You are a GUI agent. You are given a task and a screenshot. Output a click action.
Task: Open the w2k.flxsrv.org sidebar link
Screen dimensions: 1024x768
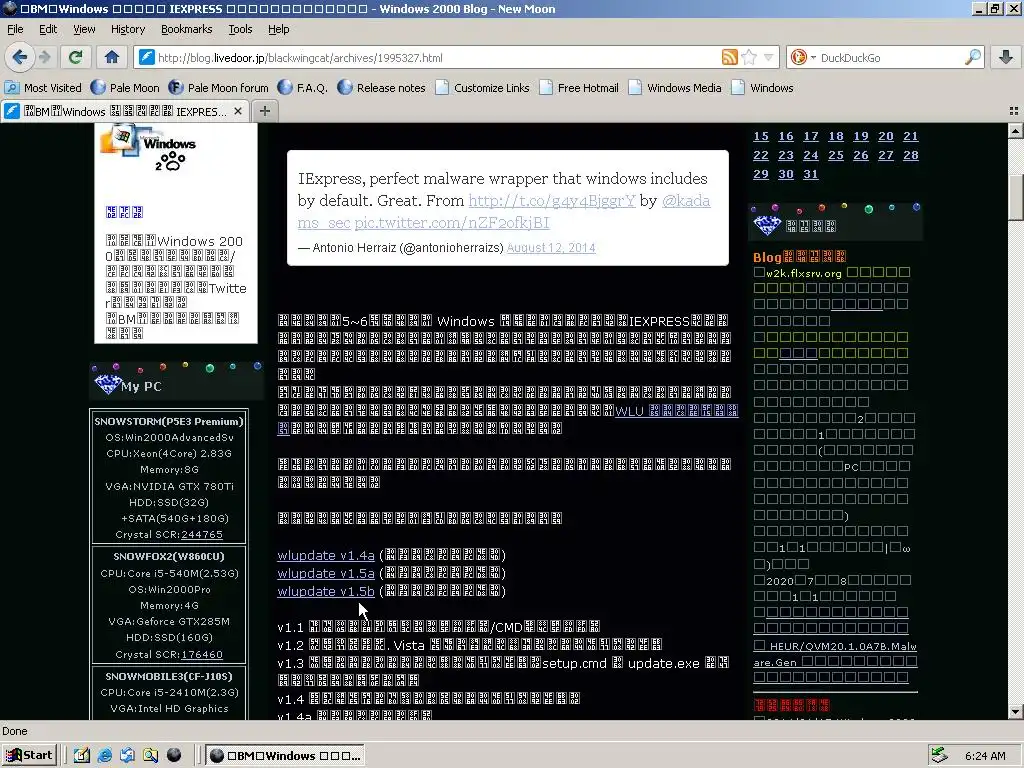tap(804, 273)
